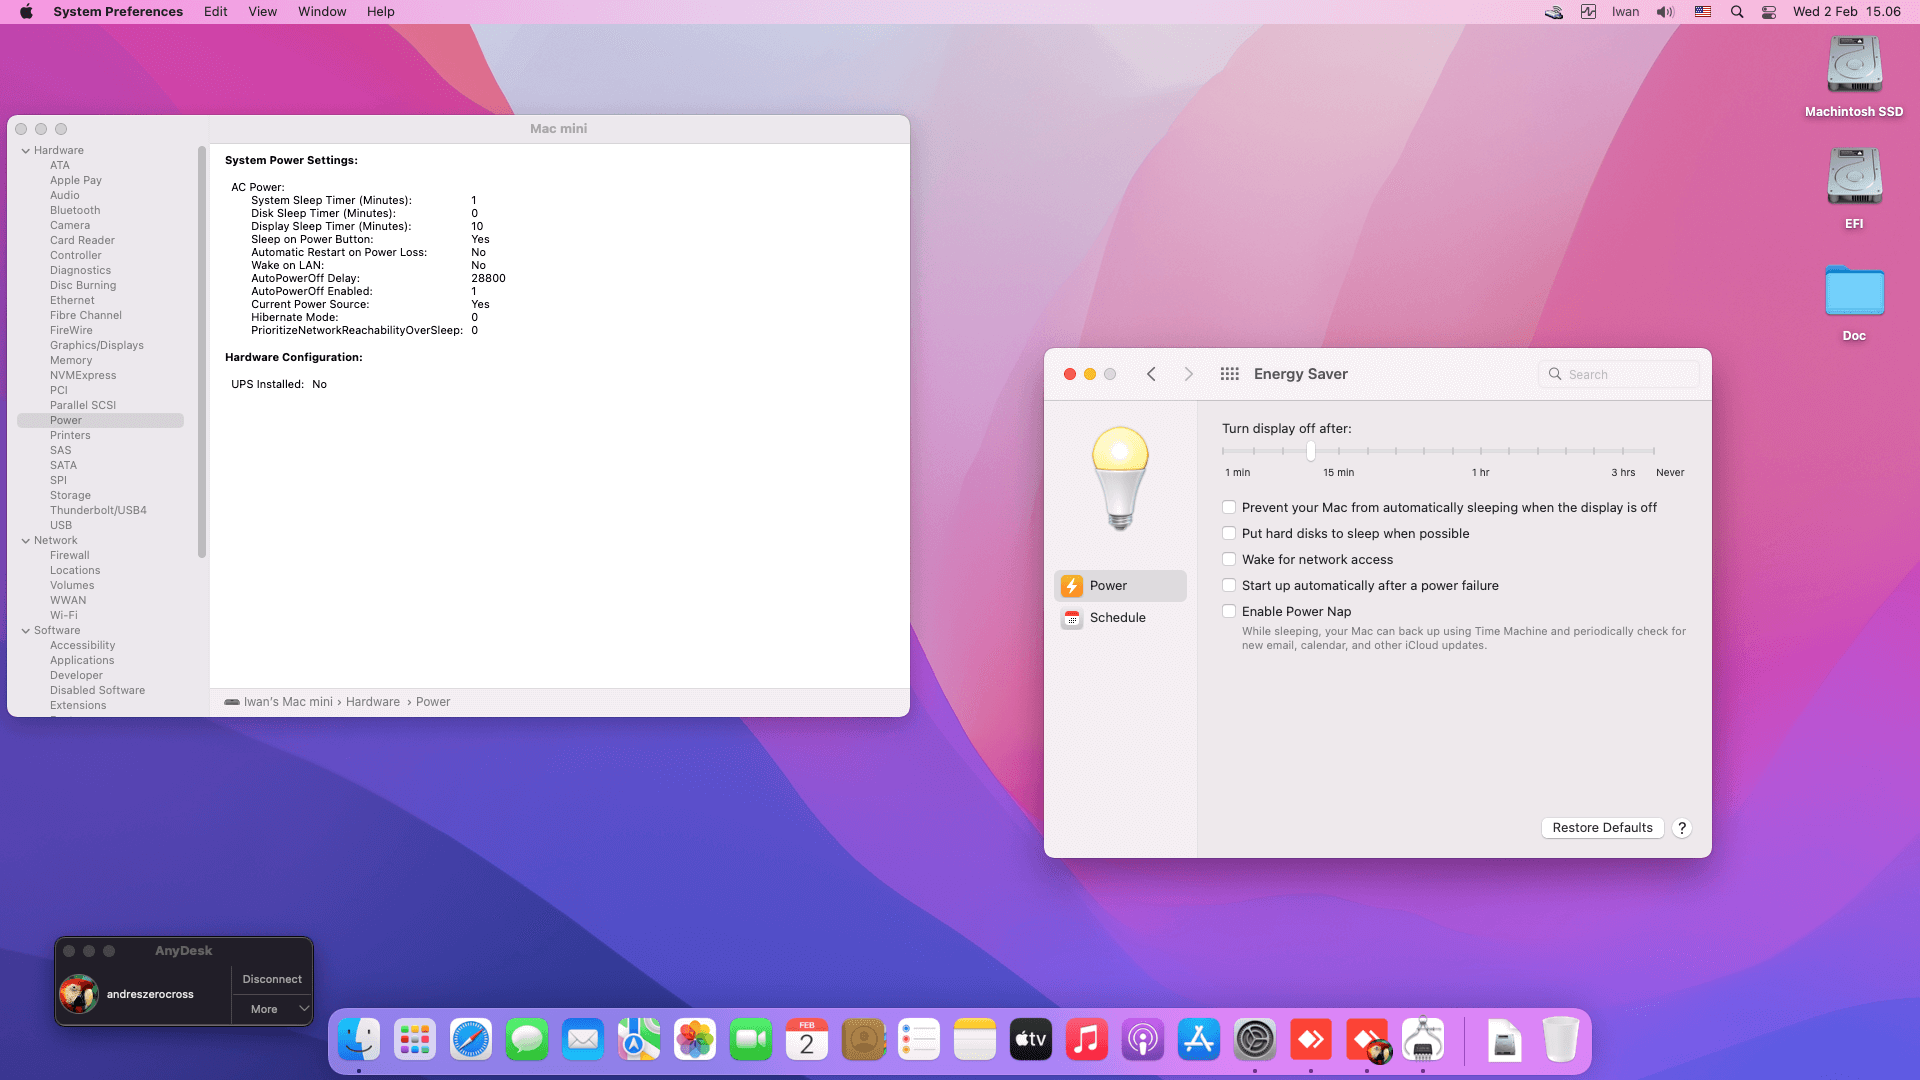Open the Window menu in menu bar
This screenshot has width=1920, height=1080.
[x=322, y=12]
